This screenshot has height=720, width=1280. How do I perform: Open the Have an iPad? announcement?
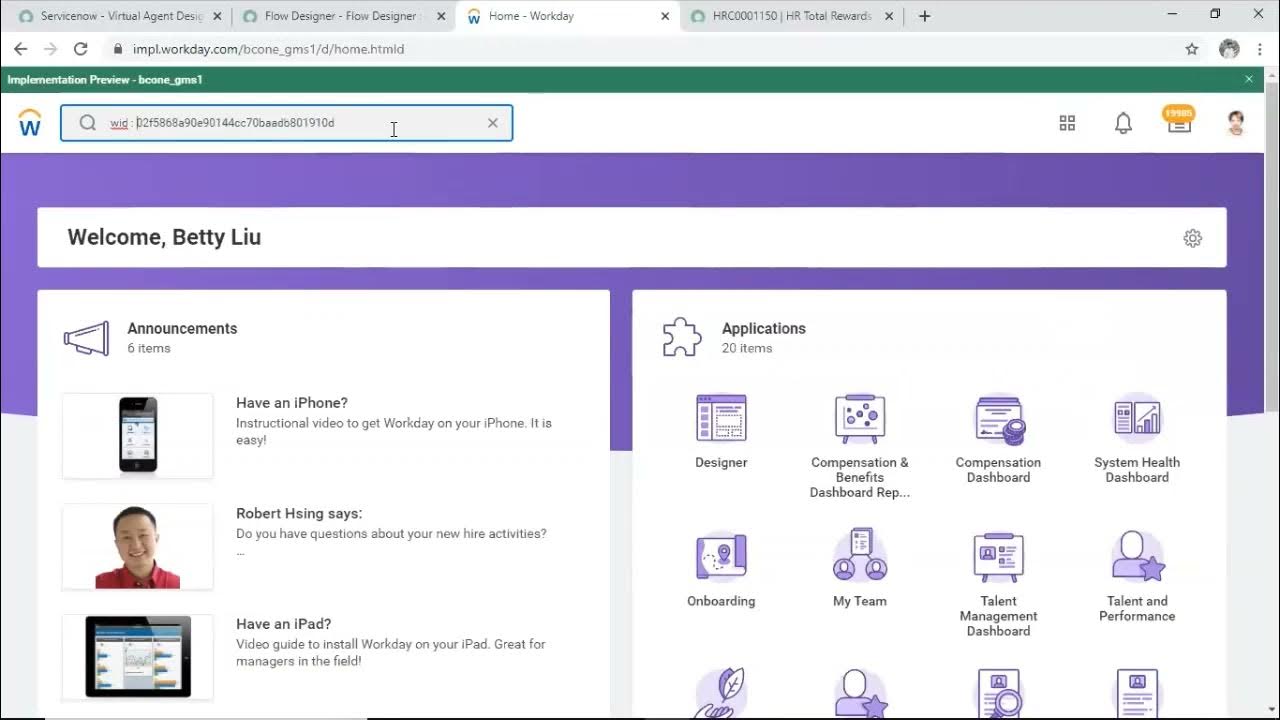(283, 624)
